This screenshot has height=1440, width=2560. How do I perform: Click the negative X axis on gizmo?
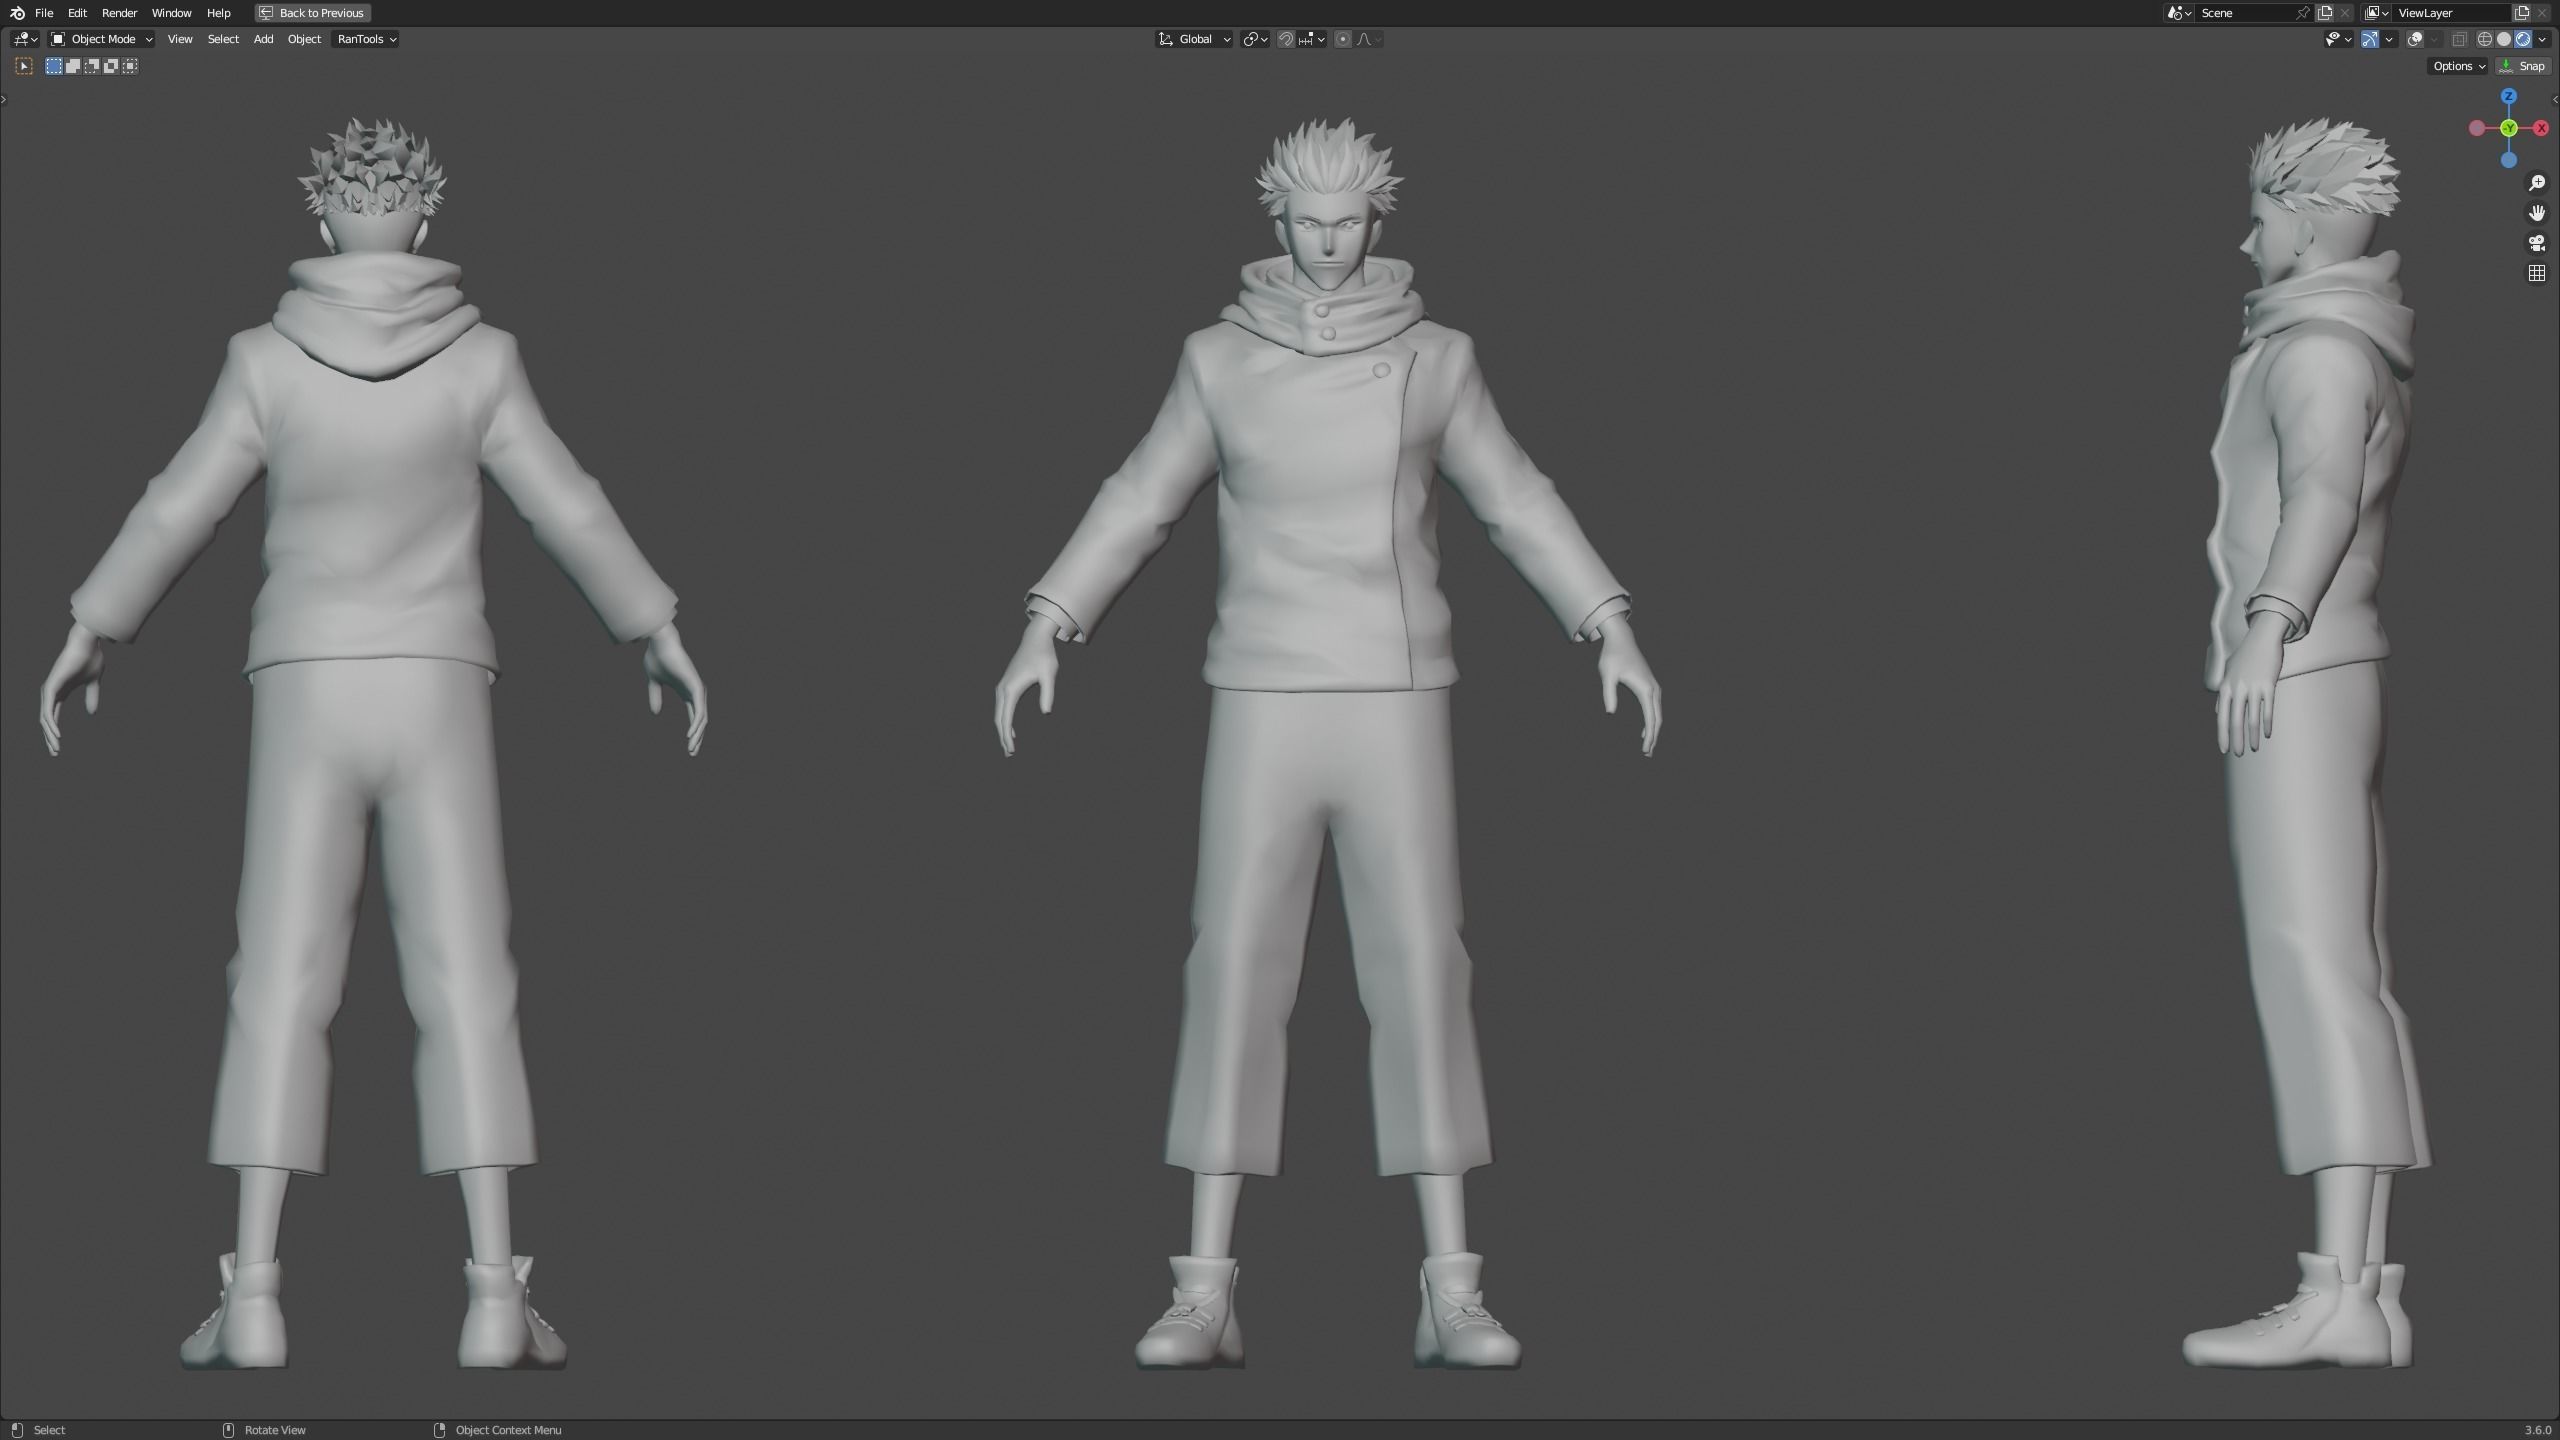click(2476, 128)
